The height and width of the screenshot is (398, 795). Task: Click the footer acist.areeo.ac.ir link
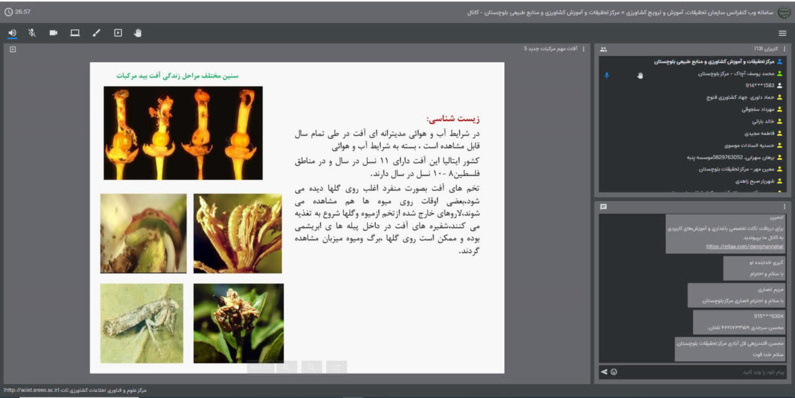(31, 390)
